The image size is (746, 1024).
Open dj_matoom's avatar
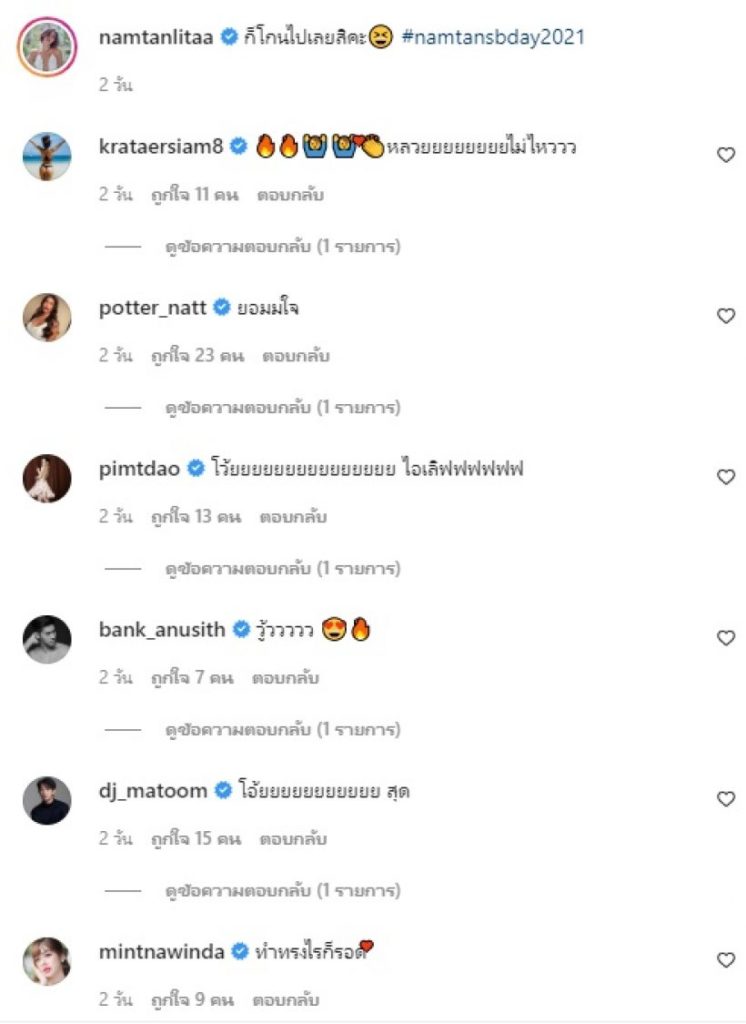tap(47, 800)
